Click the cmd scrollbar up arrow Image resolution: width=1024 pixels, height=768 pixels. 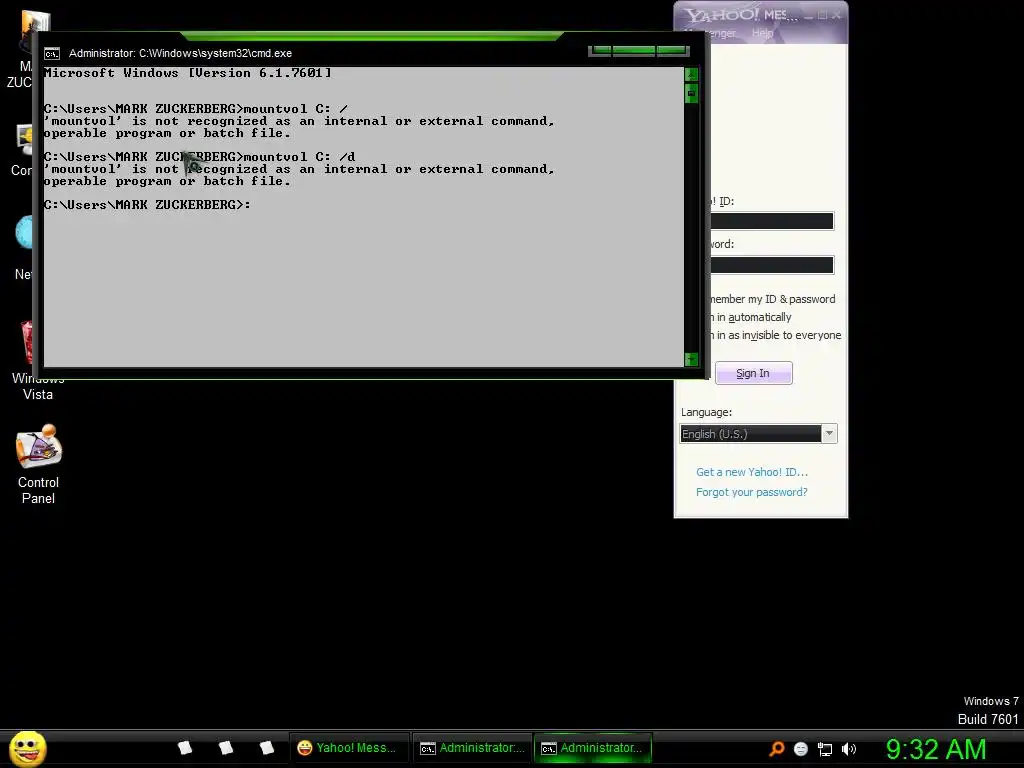click(691, 74)
